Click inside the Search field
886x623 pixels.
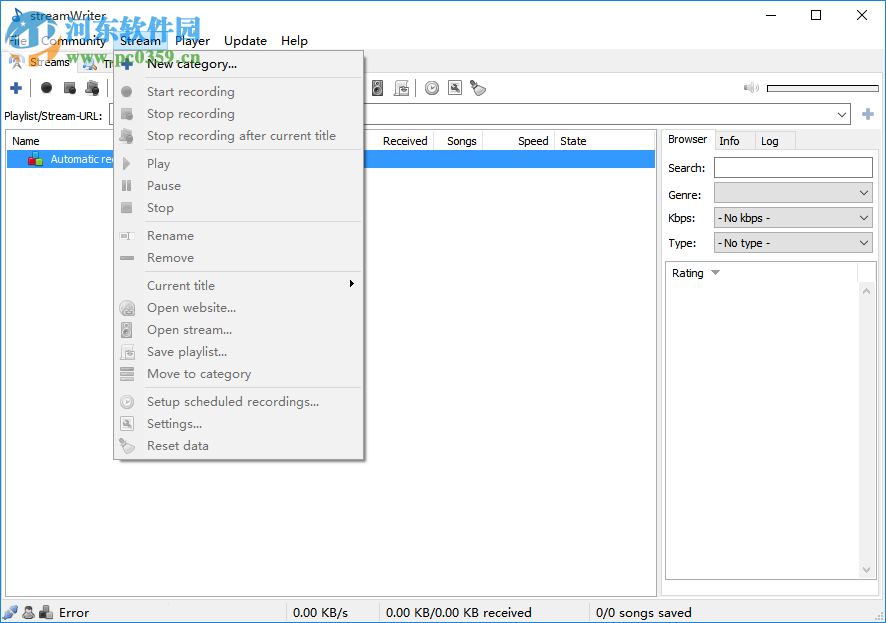tap(793, 167)
